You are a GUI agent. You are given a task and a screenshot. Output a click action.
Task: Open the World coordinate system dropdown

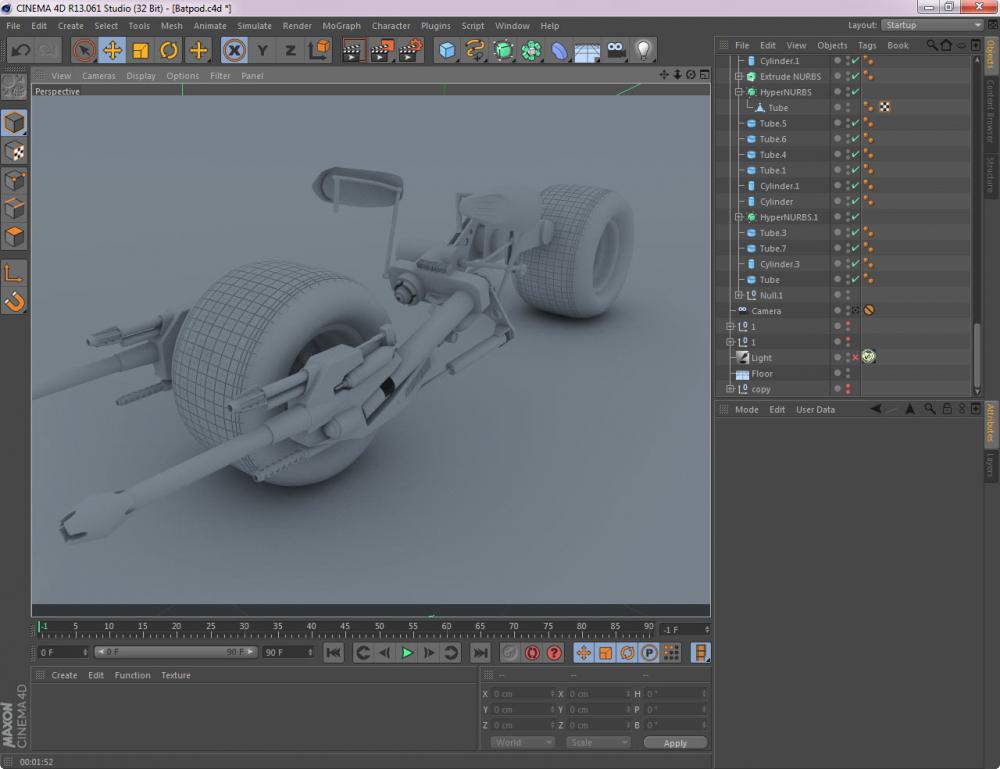point(522,742)
